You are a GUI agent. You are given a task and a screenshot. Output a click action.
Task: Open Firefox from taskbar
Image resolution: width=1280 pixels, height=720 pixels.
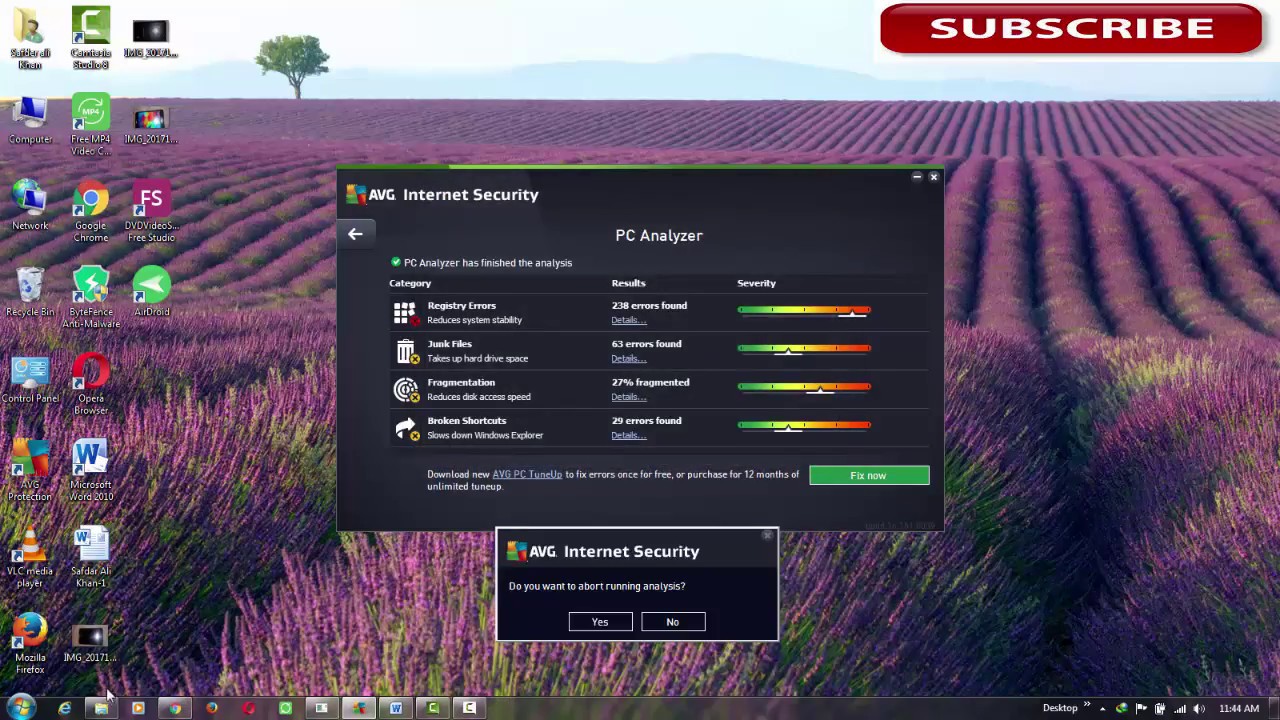pyautogui.click(x=212, y=709)
